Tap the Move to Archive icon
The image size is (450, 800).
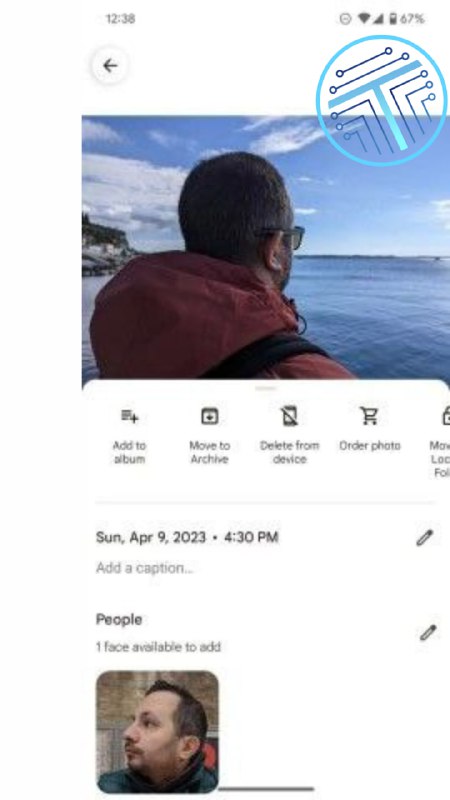pyautogui.click(x=210, y=417)
